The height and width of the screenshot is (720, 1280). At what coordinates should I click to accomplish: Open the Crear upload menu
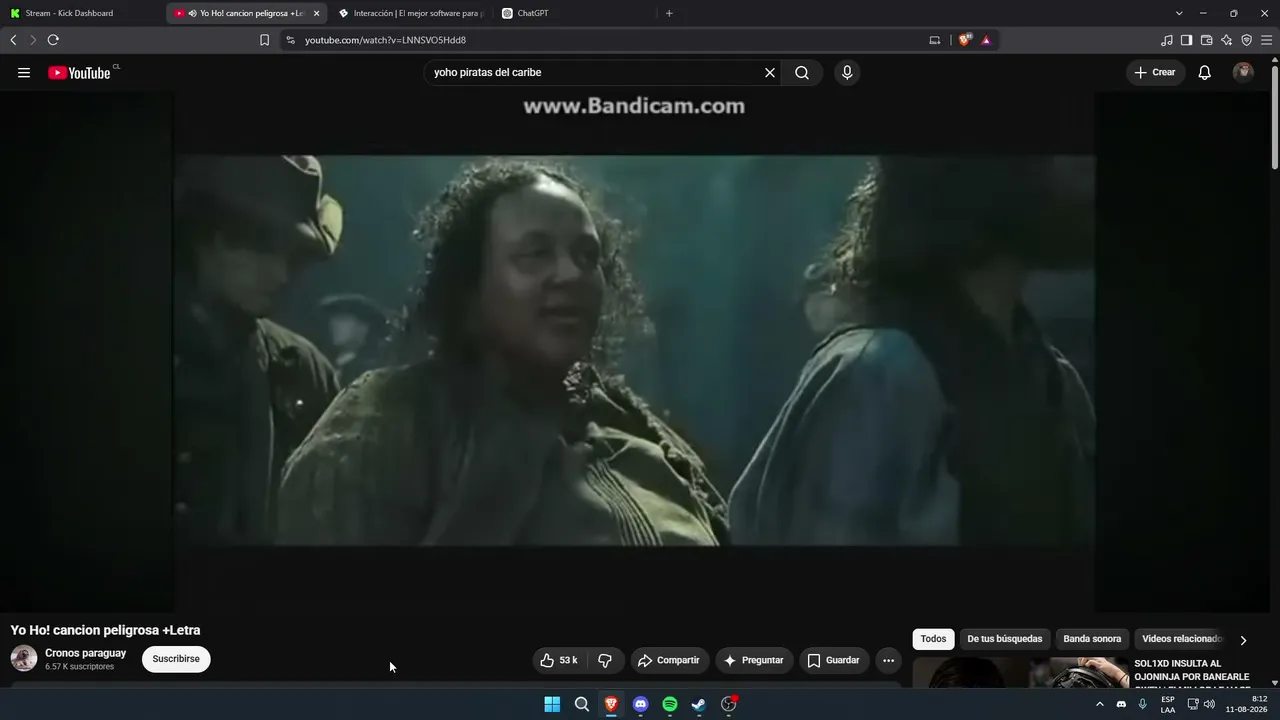click(x=1155, y=73)
